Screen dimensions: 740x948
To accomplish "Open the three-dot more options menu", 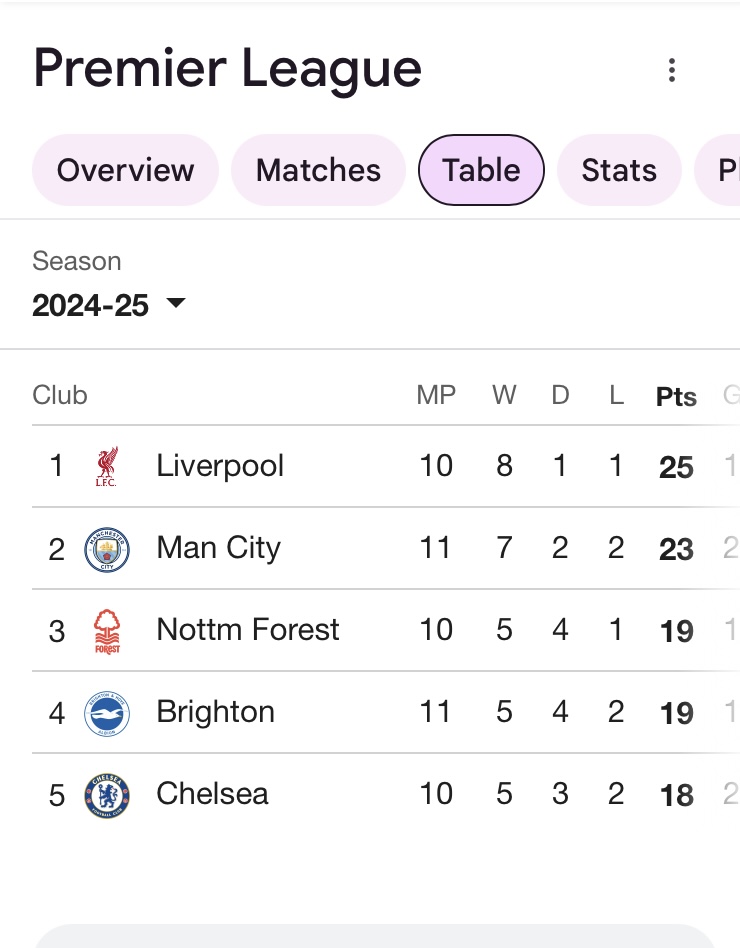I will coord(672,70).
